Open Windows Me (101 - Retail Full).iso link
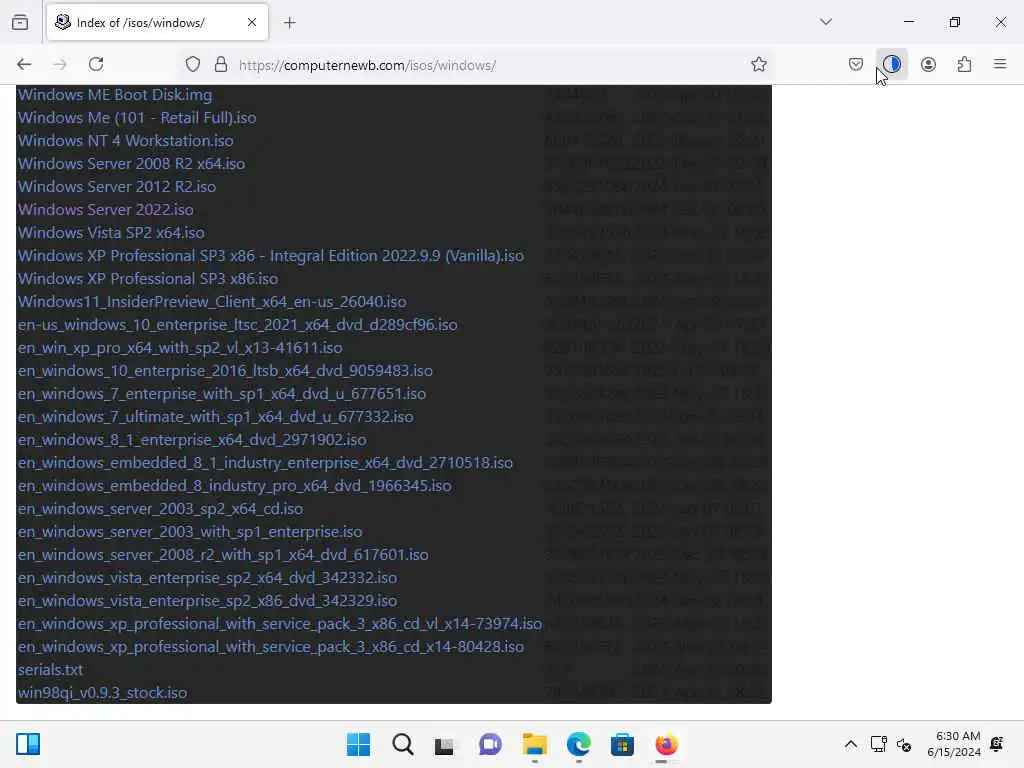 click(x=137, y=118)
